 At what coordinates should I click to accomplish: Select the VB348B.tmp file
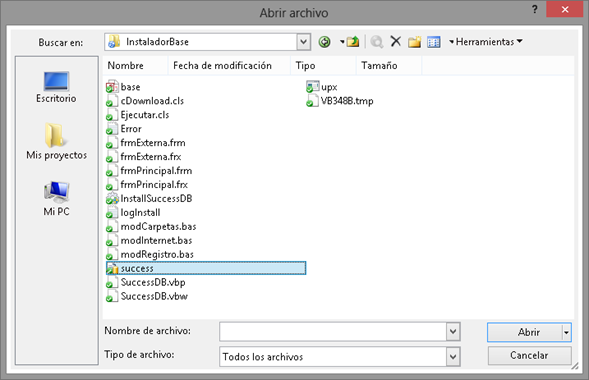(x=340, y=101)
